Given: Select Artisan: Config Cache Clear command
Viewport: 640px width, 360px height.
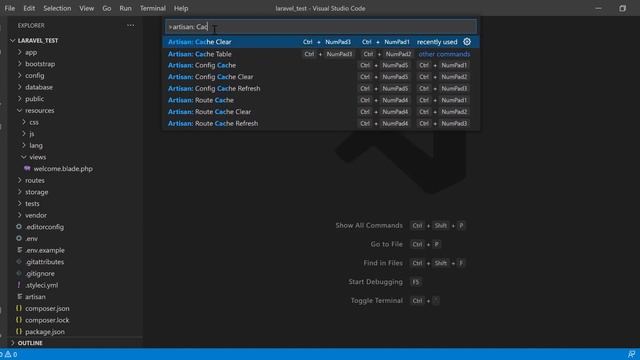Looking at the screenshot, I should tap(321, 77).
